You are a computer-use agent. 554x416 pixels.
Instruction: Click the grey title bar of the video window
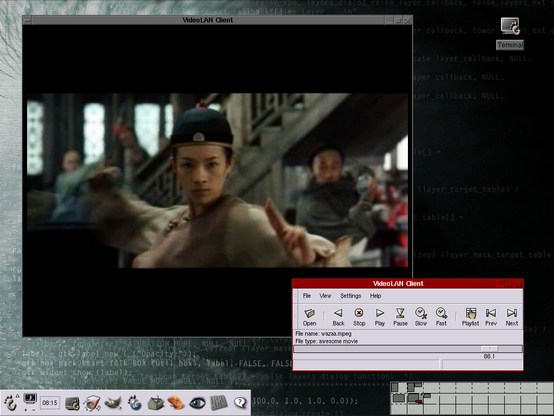click(208, 20)
